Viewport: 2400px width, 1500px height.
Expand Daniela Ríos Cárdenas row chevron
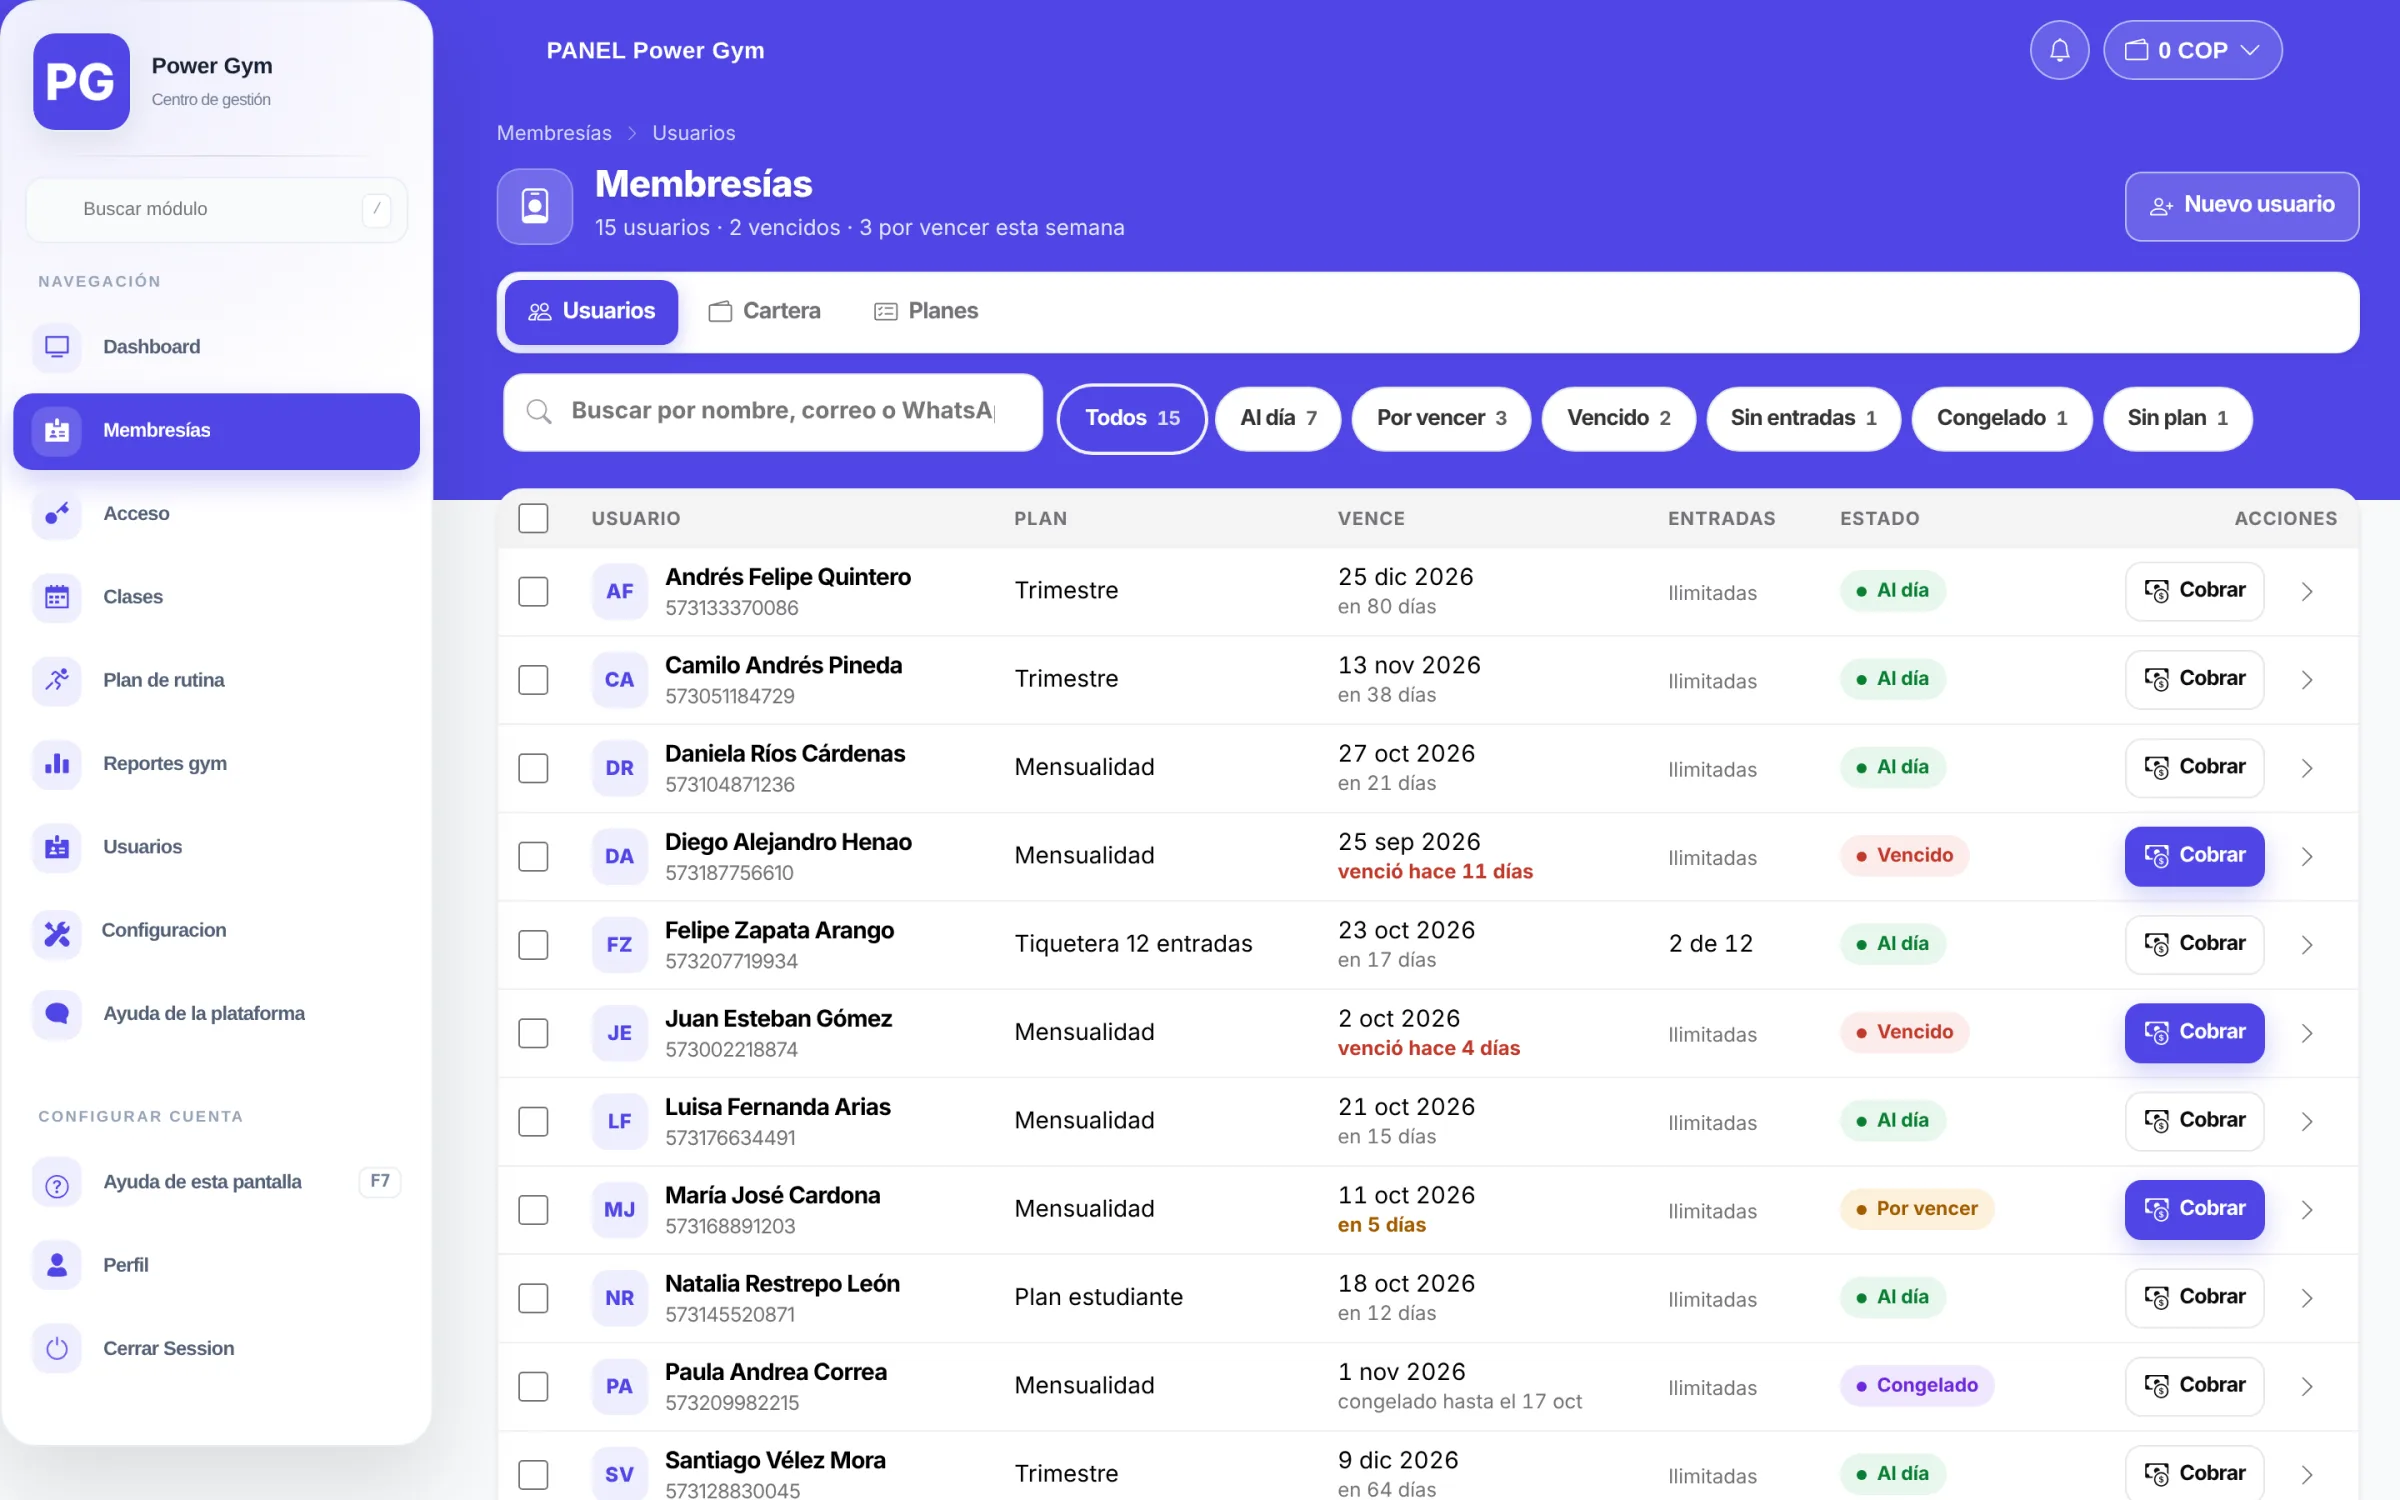pos(2307,768)
